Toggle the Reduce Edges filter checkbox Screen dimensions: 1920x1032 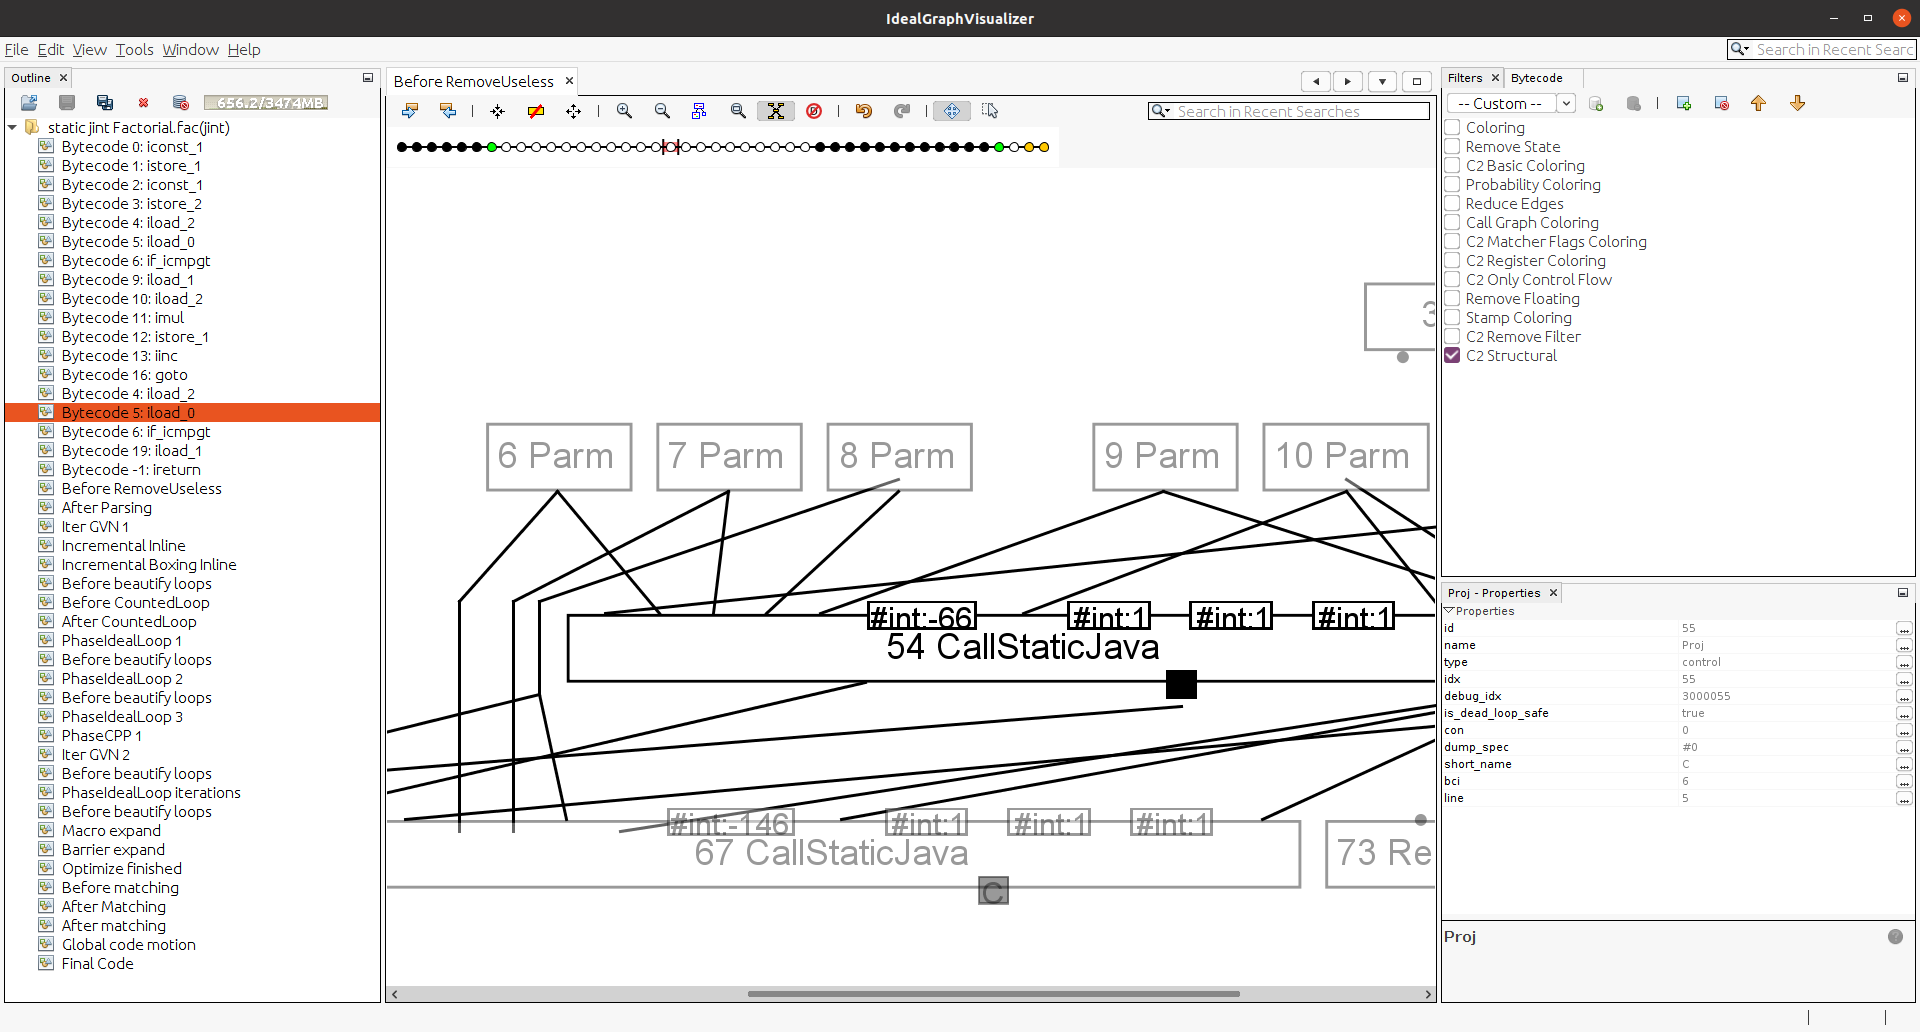click(x=1453, y=204)
